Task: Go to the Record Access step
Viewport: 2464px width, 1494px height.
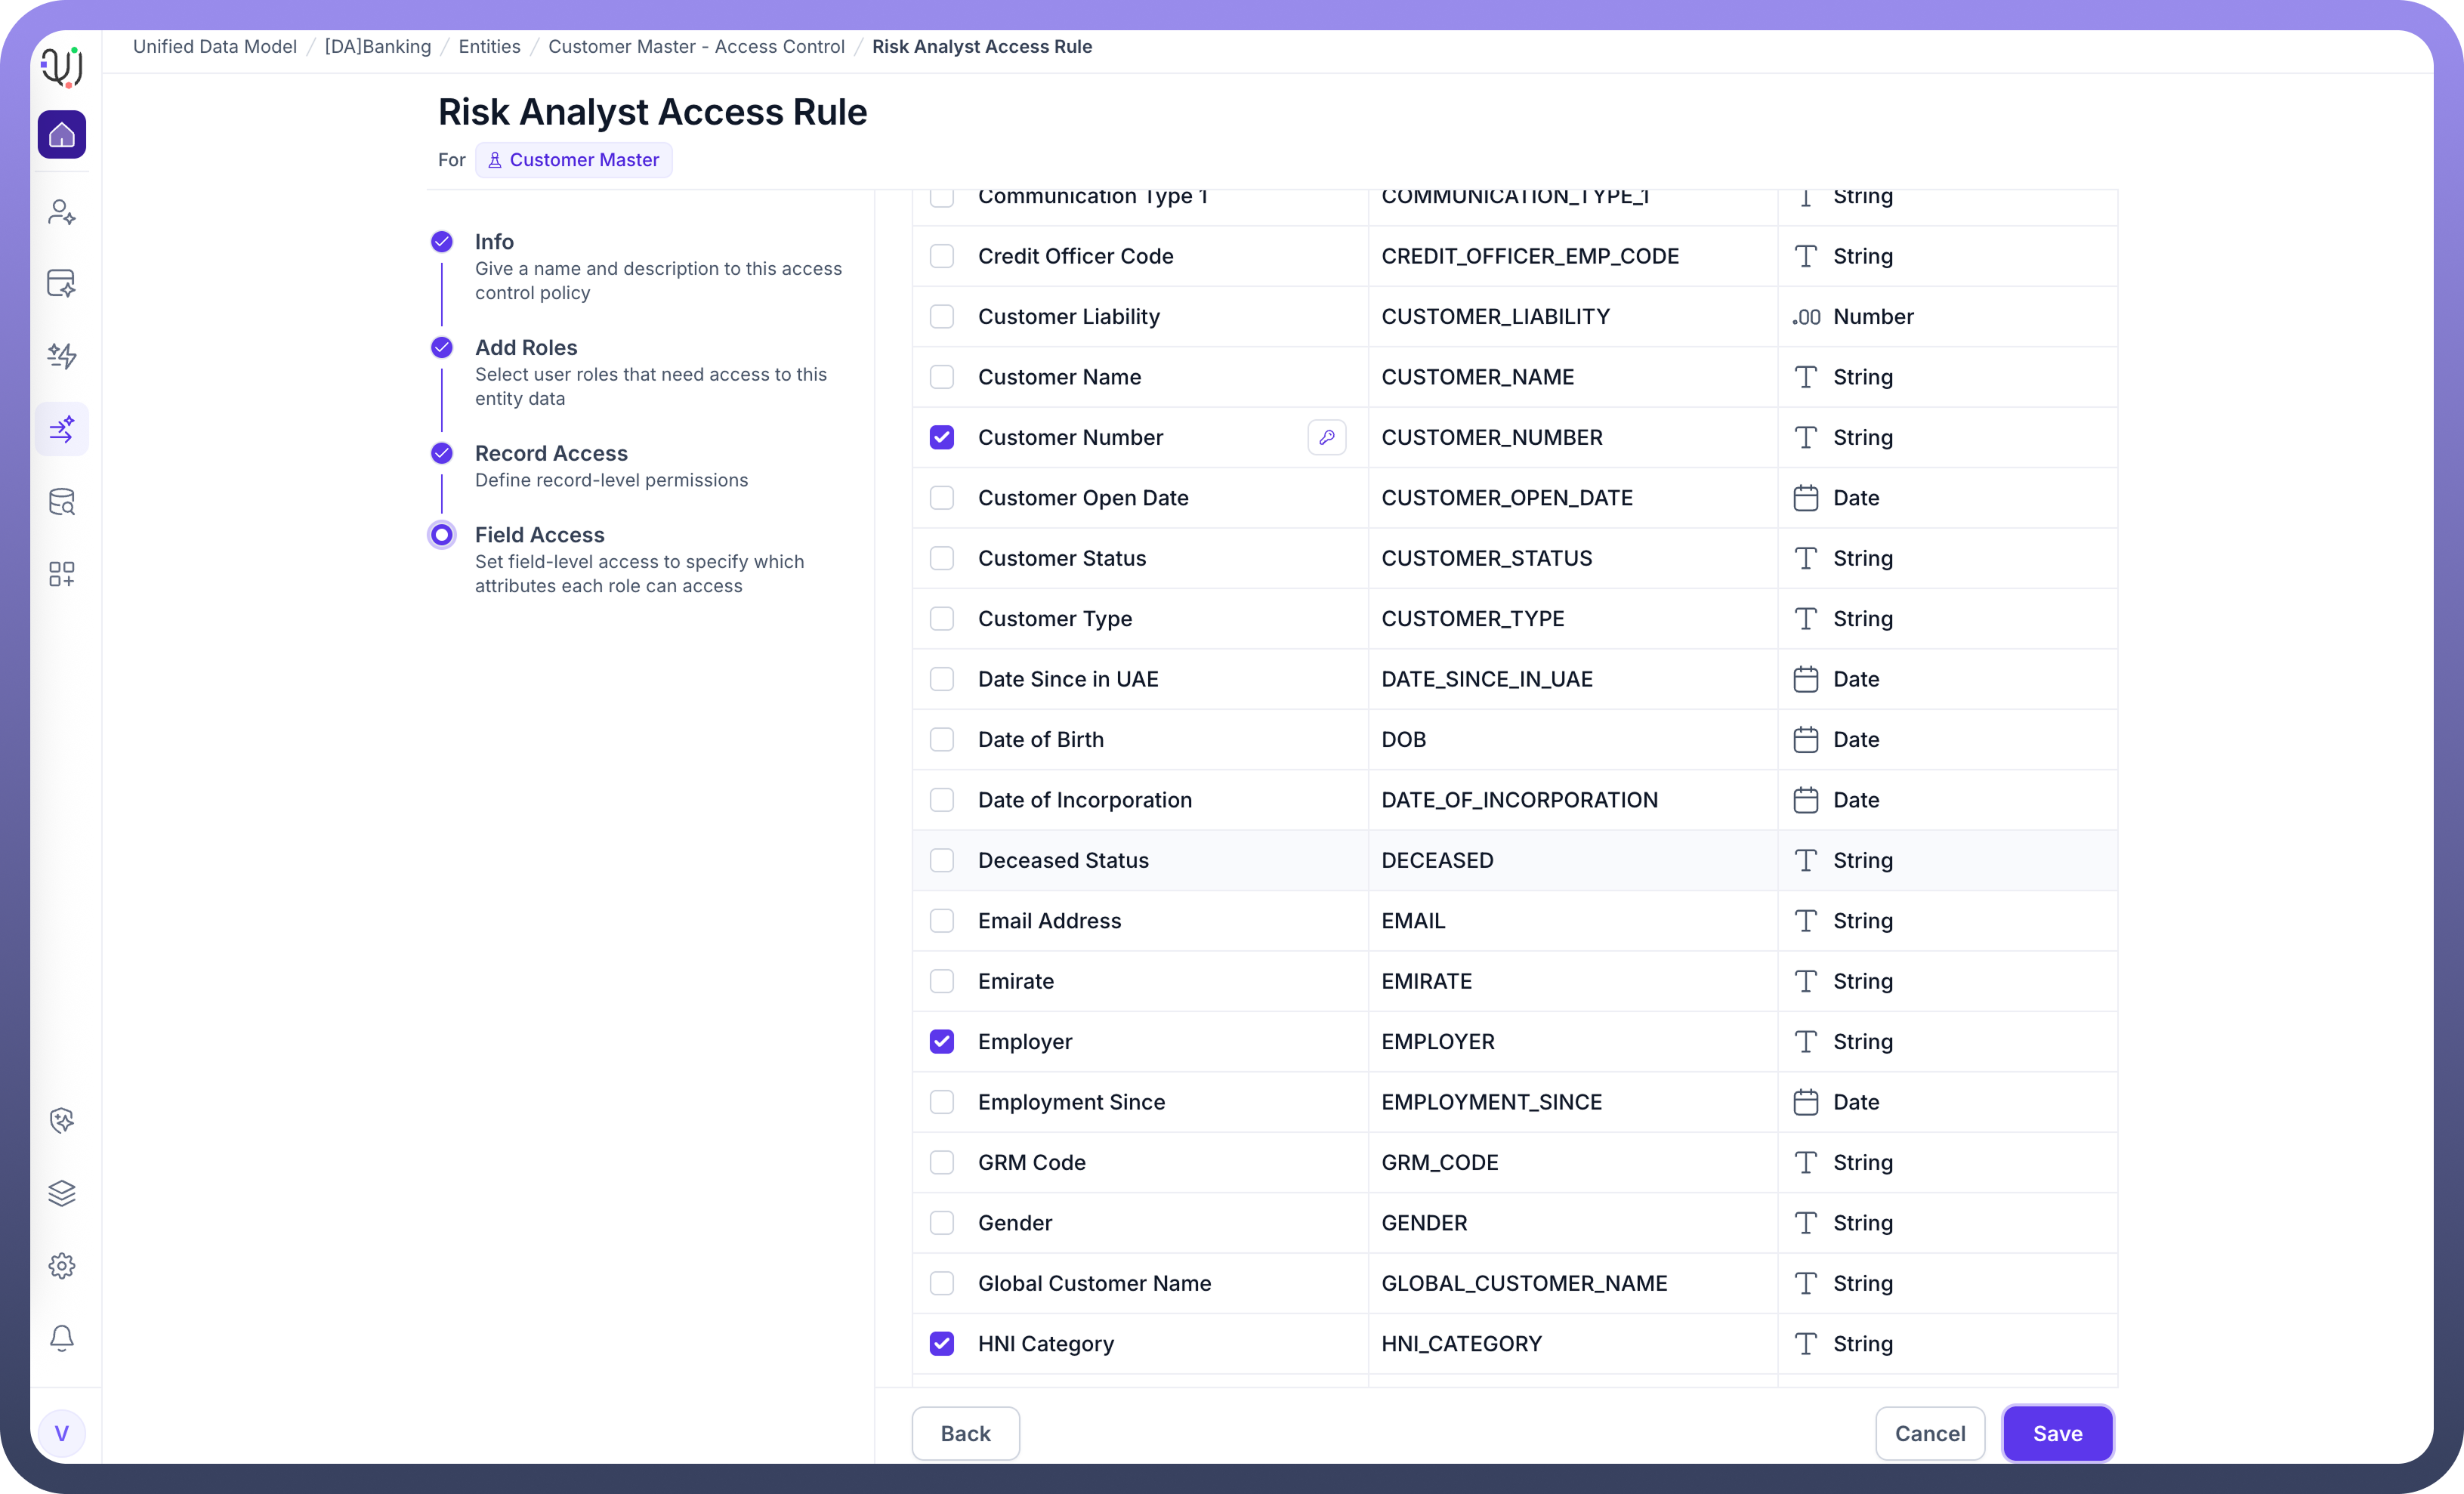Action: 551,453
